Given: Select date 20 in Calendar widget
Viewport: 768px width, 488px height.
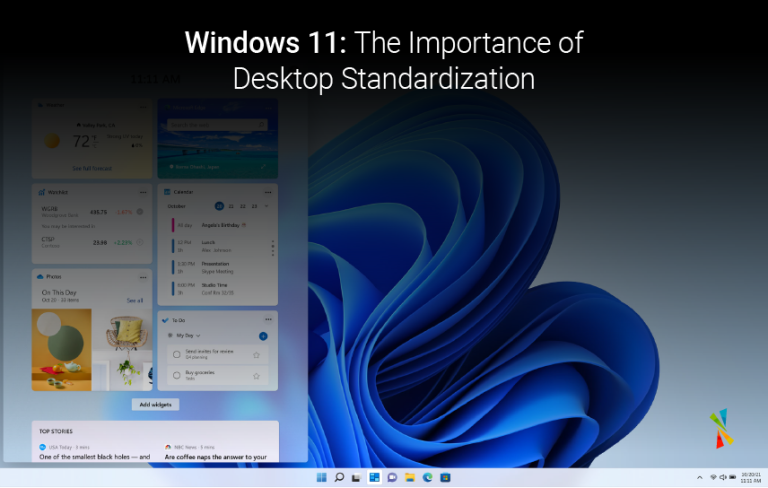Looking at the screenshot, I should pyautogui.click(x=219, y=206).
